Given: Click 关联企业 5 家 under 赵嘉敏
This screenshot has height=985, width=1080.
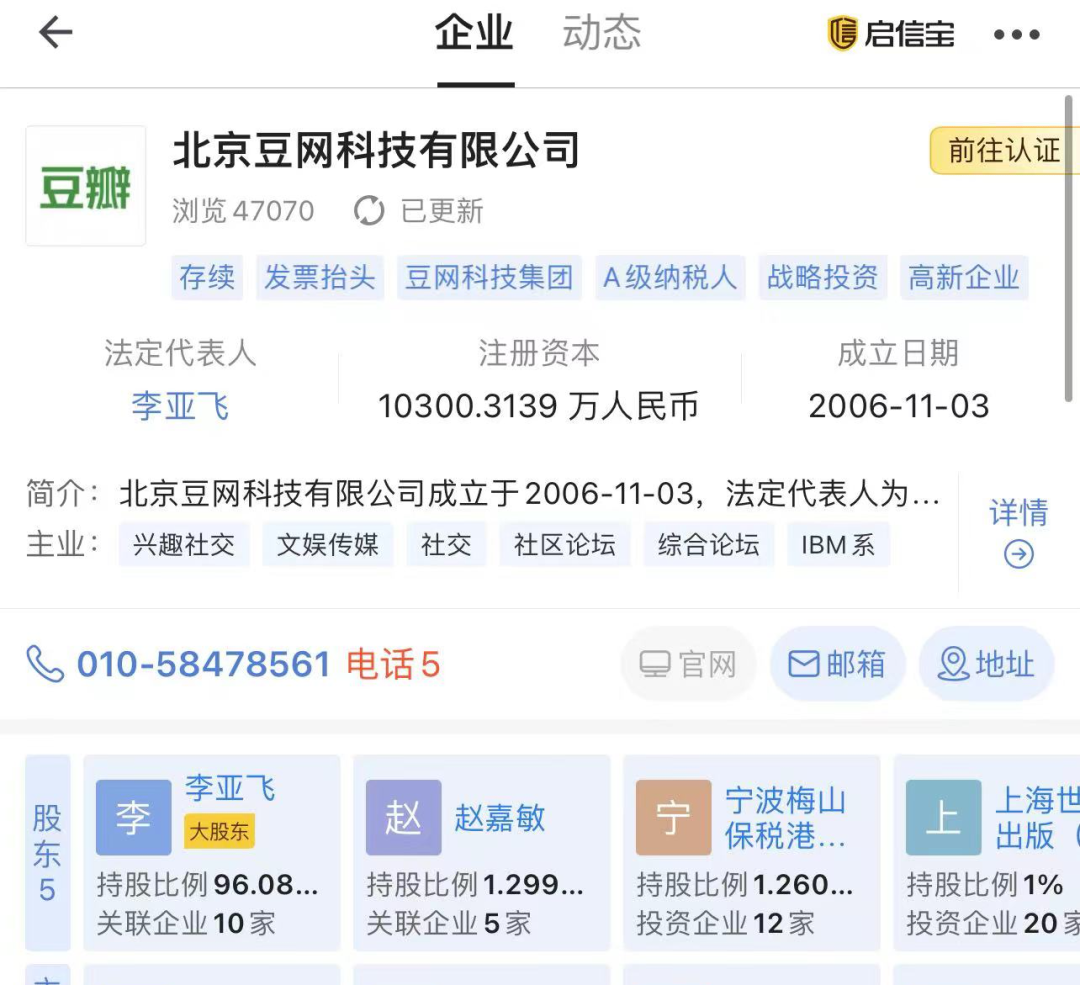Looking at the screenshot, I should click(449, 923).
